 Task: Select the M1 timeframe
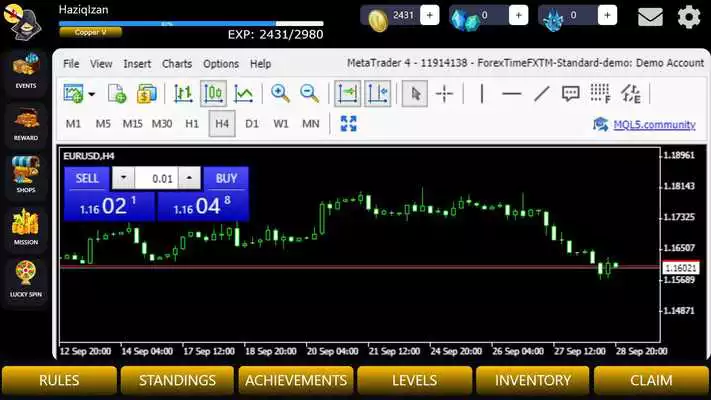[x=73, y=124]
